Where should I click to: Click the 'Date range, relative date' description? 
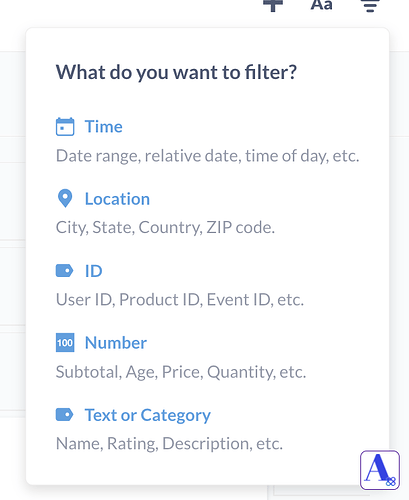(x=208, y=156)
